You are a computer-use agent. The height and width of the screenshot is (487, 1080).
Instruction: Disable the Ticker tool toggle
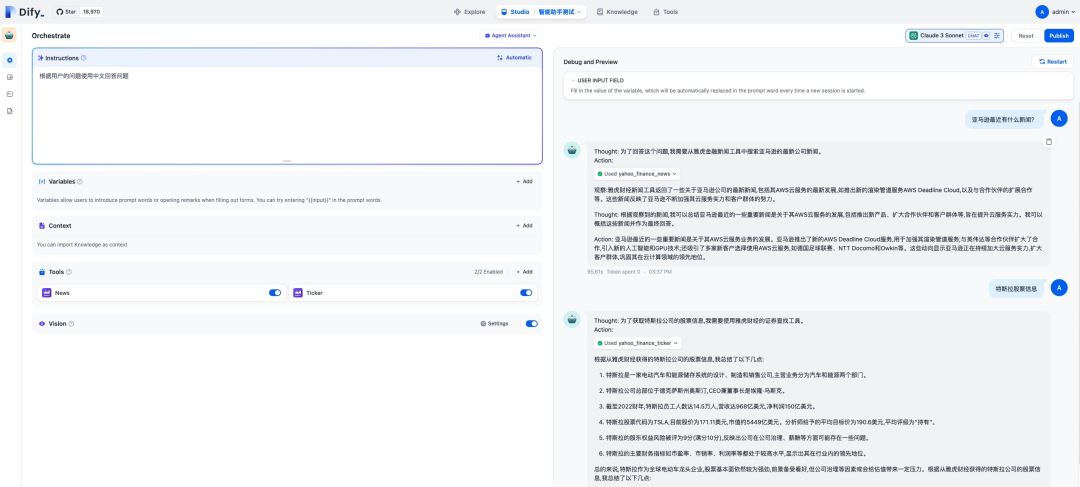tap(526, 293)
